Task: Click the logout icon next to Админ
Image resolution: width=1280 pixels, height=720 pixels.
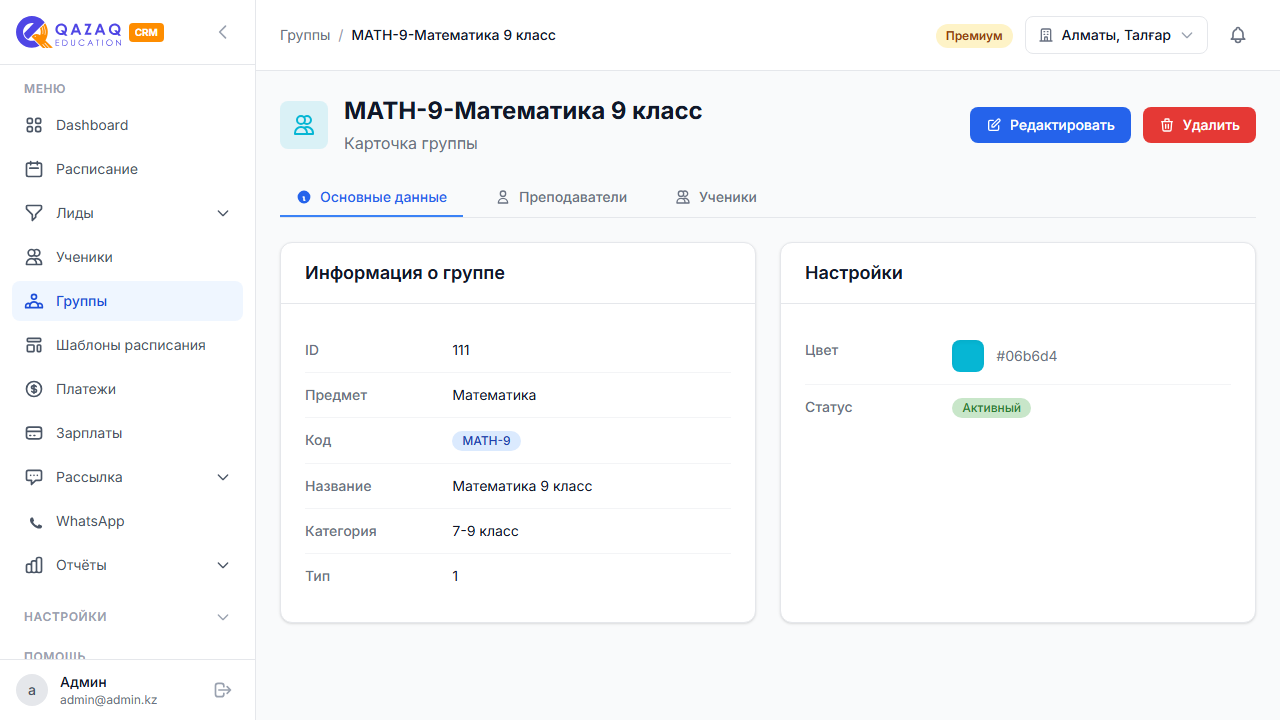Action: click(223, 690)
